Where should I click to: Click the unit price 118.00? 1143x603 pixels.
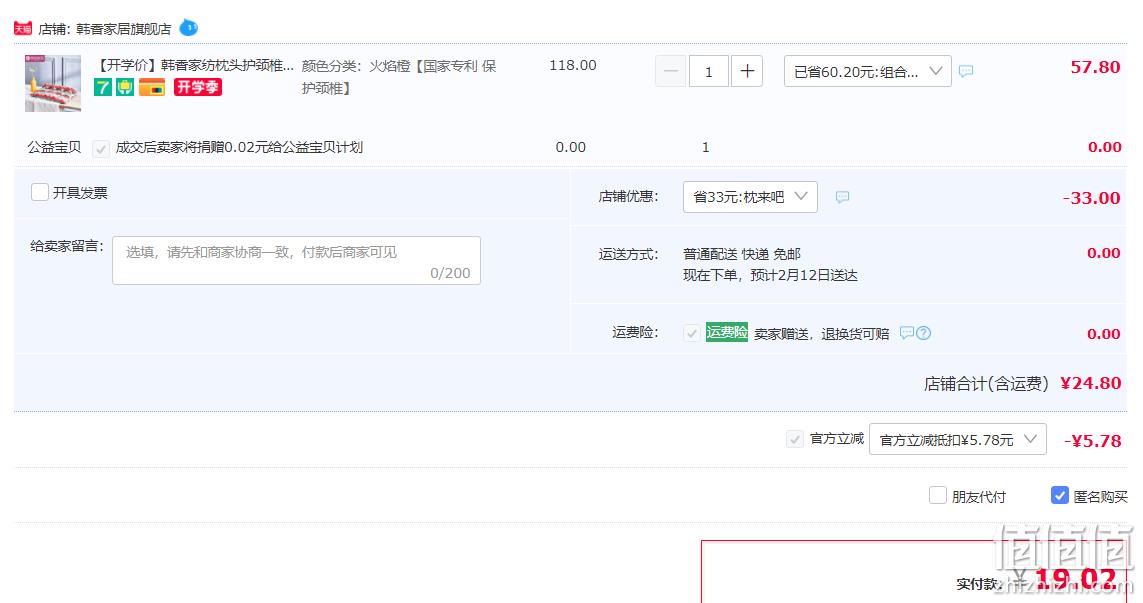572,66
